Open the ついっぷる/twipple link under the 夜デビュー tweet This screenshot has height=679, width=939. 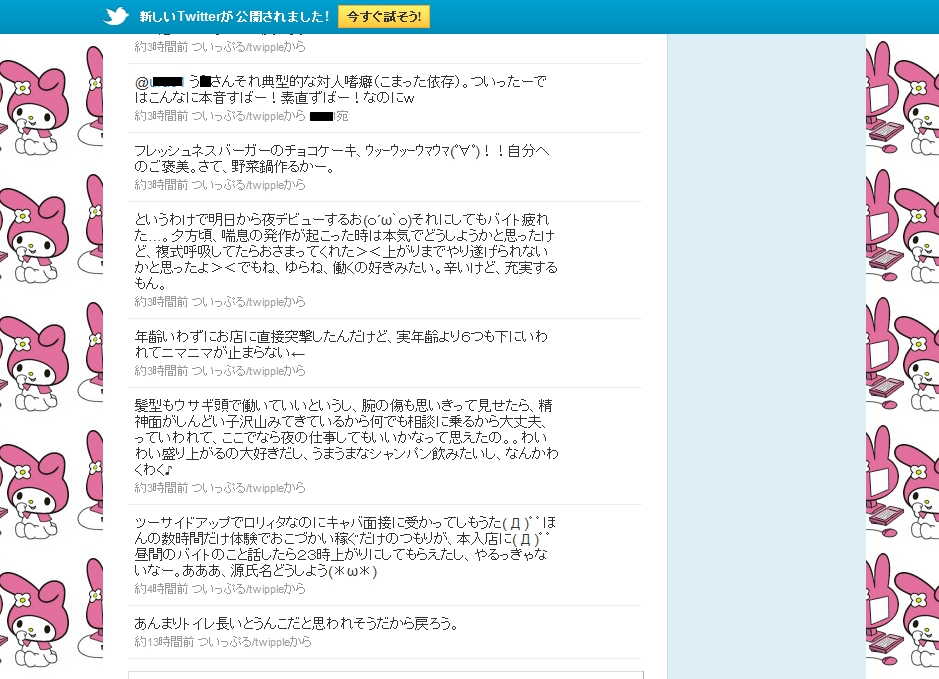click(x=239, y=302)
